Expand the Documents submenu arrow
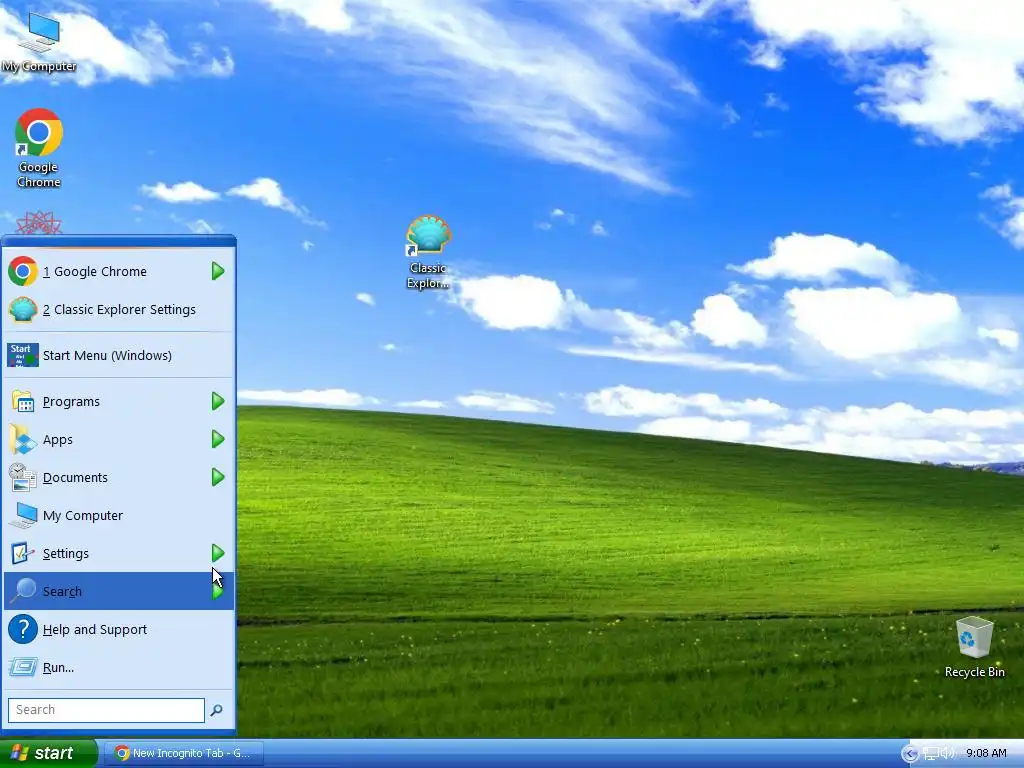This screenshot has height=768, width=1024. 218,477
